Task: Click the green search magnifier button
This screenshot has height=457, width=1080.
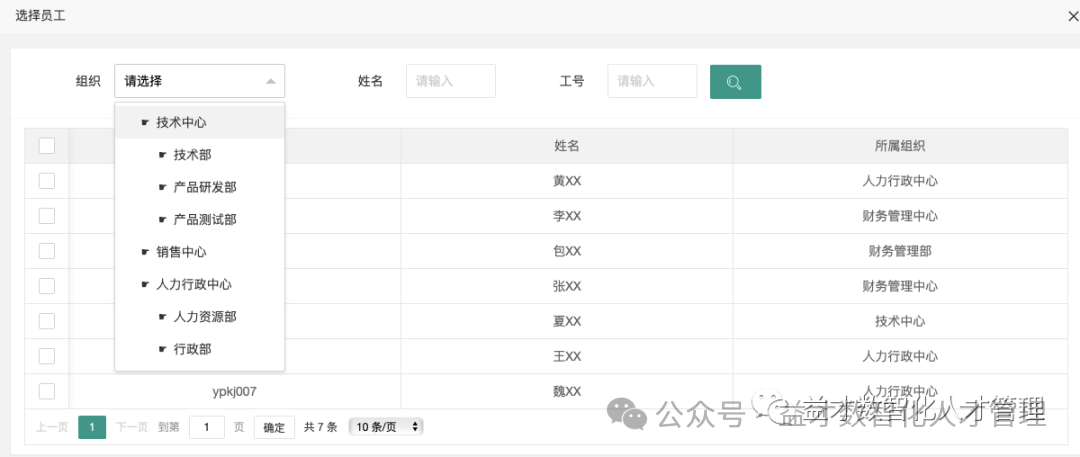Action: (735, 81)
